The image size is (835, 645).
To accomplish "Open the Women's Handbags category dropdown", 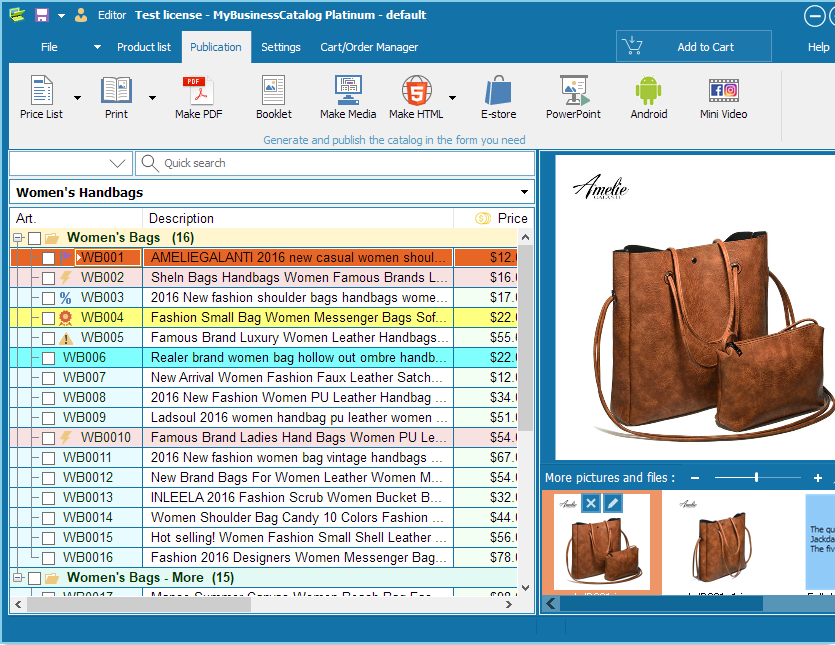I will [x=524, y=193].
